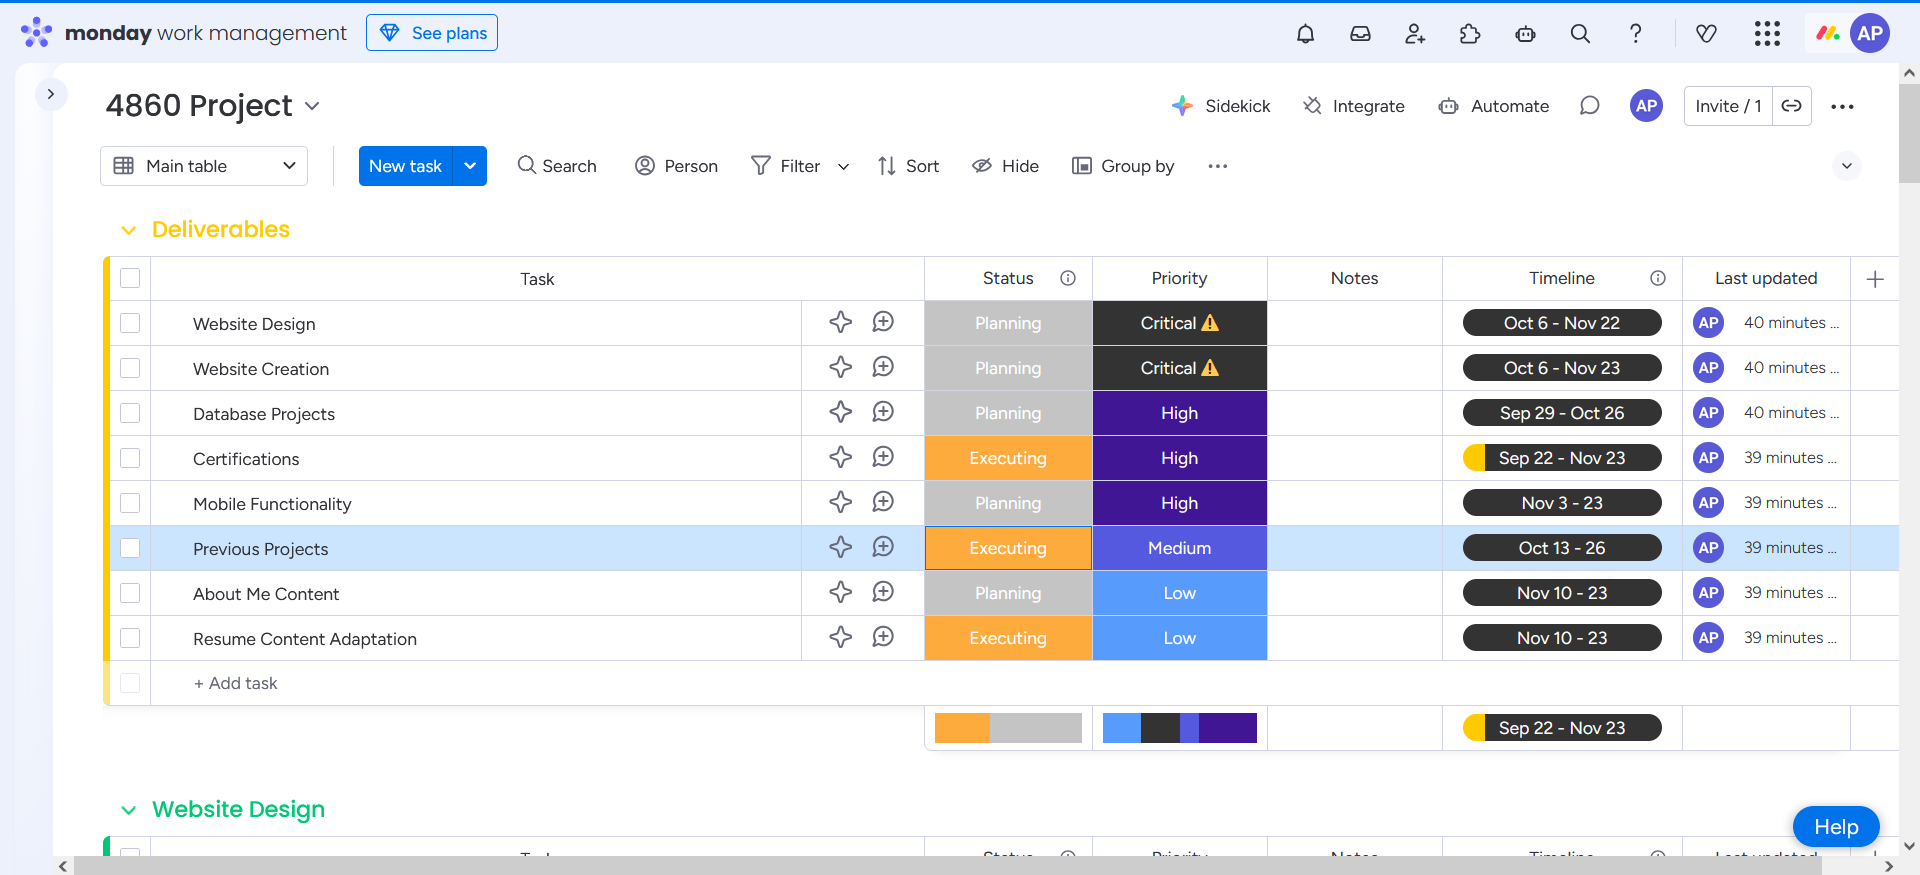The width and height of the screenshot is (1920, 875).
Task: Expand the New task dropdown arrow
Action: click(470, 166)
